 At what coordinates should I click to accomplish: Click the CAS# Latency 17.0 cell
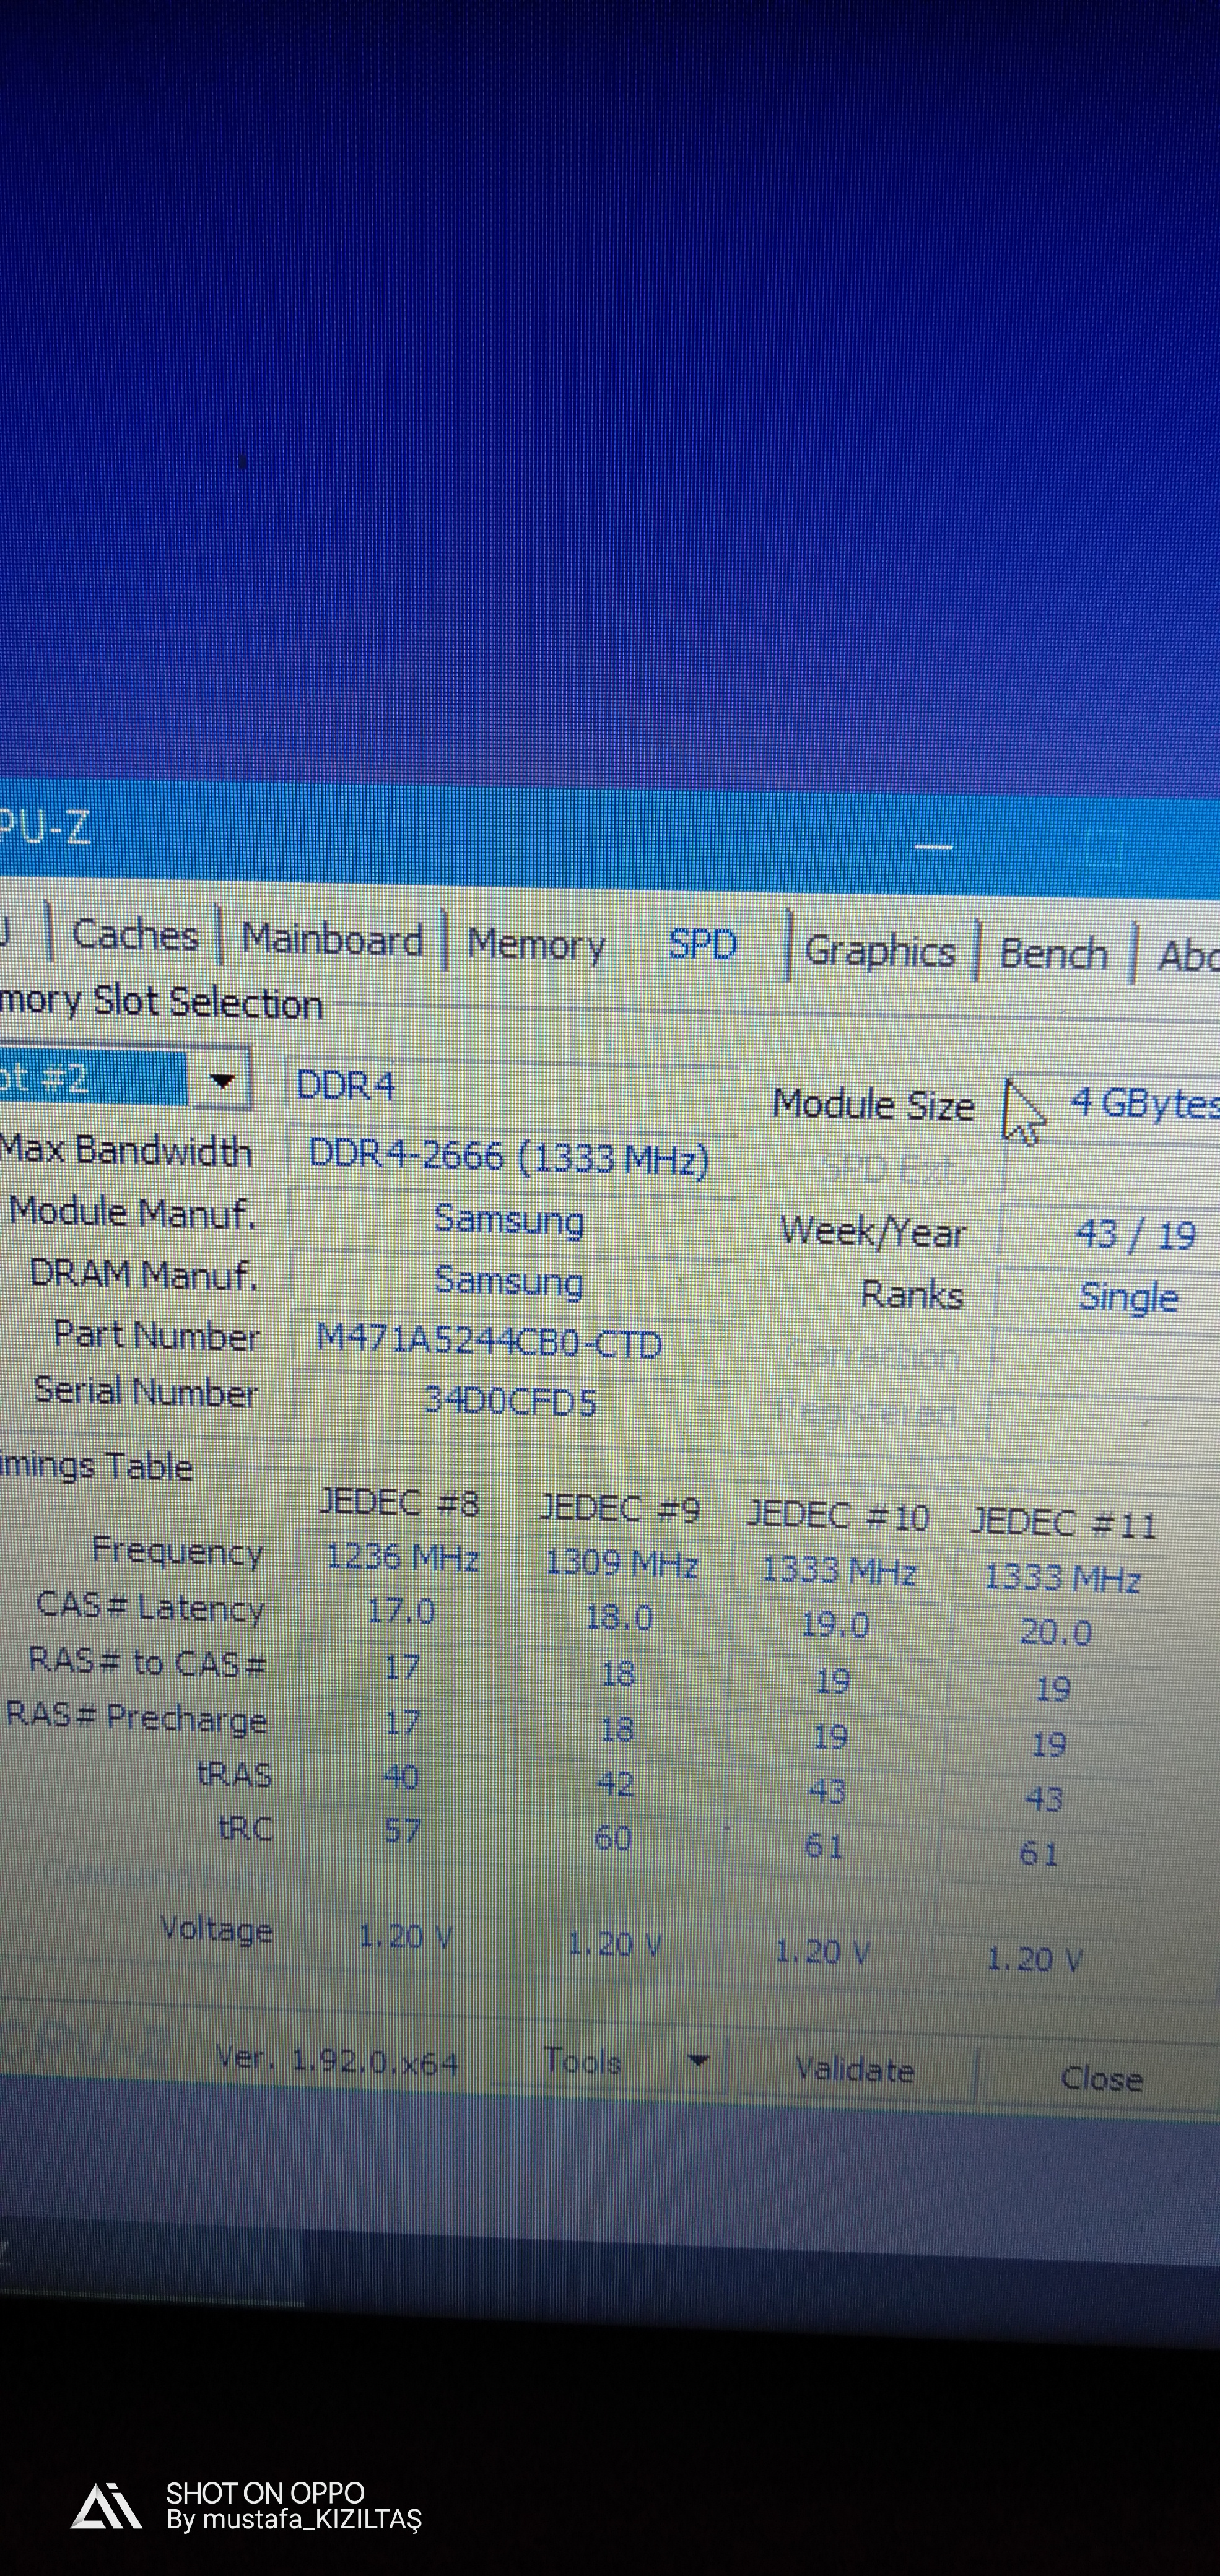point(401,1612)
